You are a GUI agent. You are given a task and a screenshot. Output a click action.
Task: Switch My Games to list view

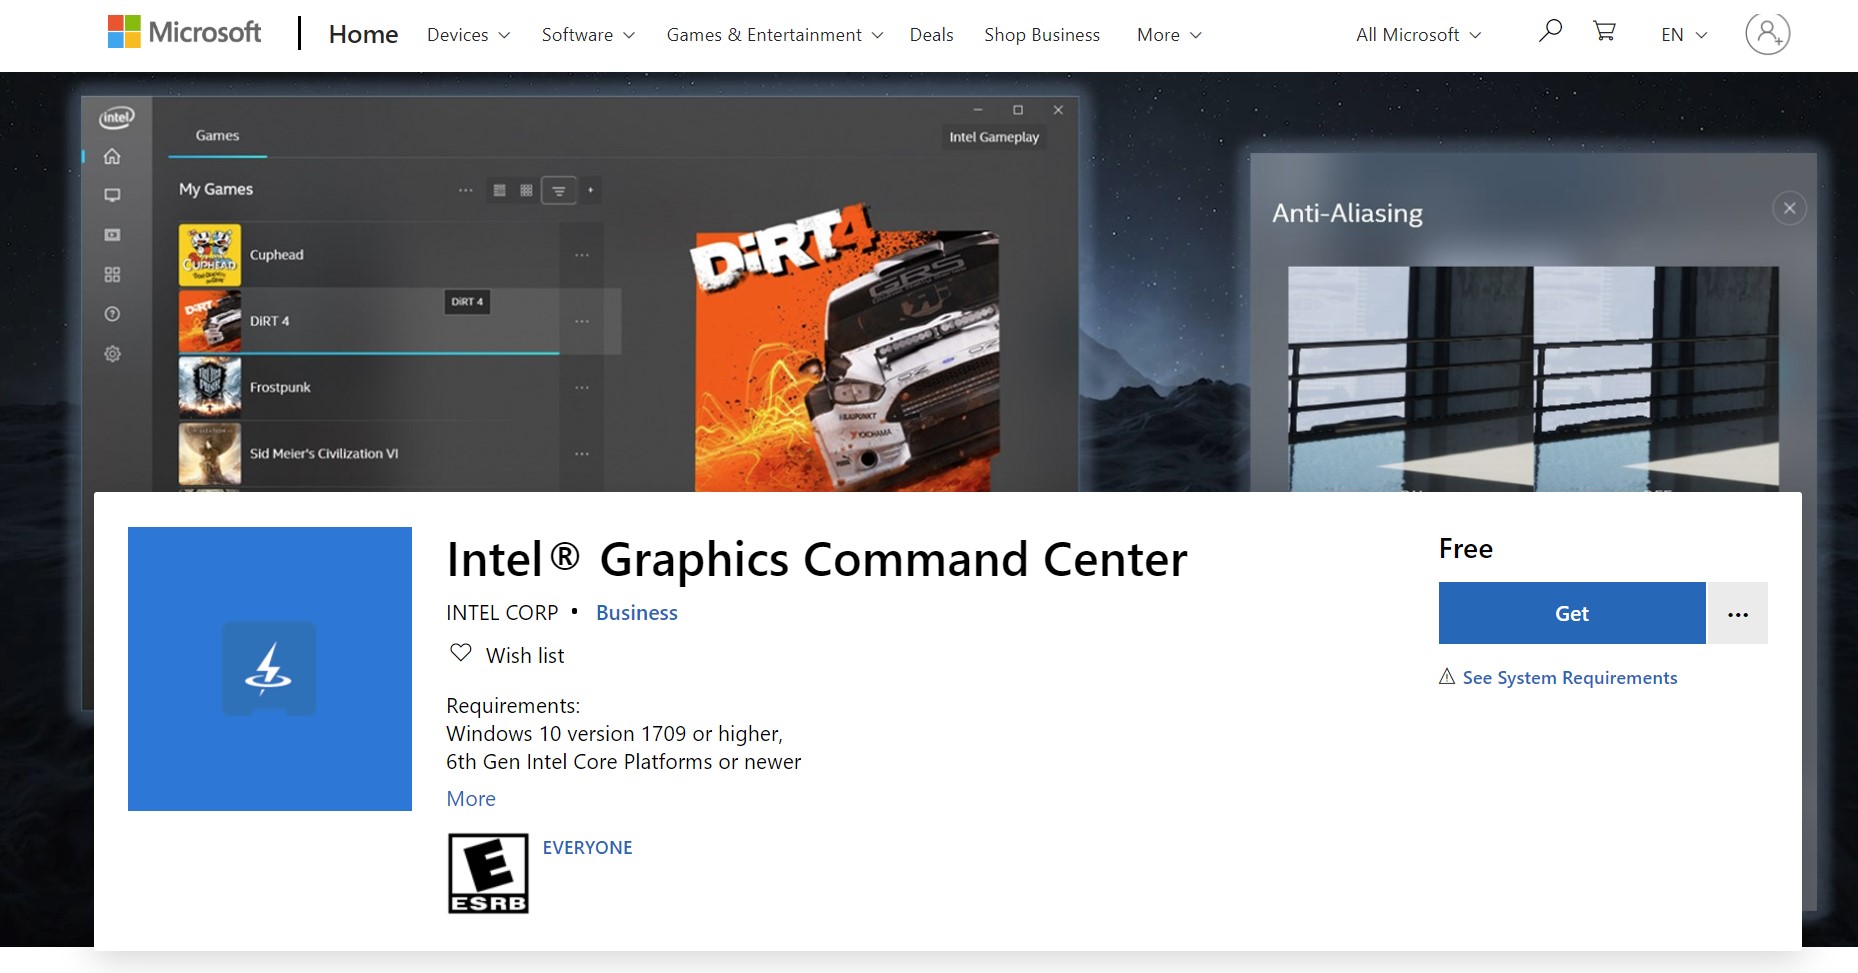pos(500,190)
